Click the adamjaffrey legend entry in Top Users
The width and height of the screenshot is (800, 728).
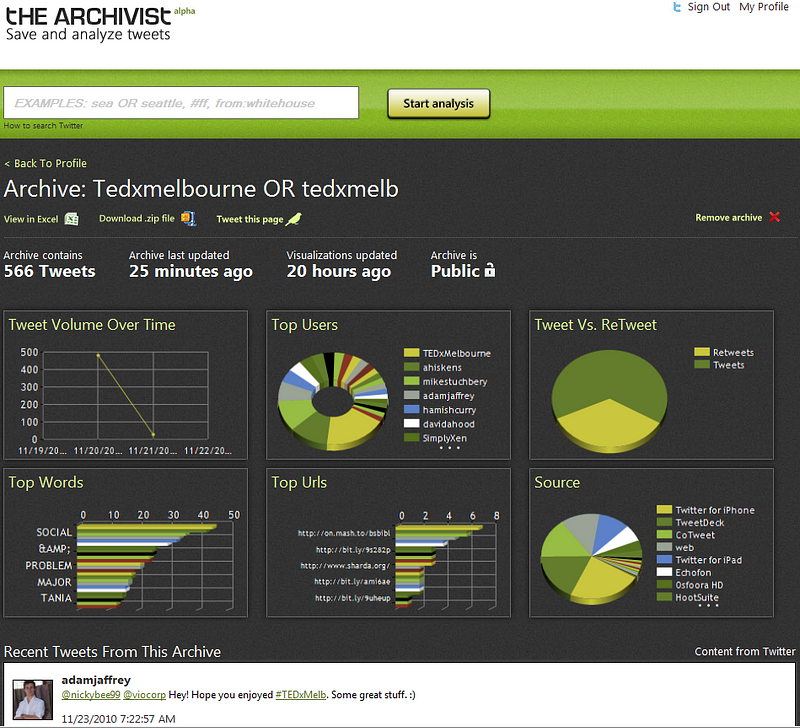pyautogui.click(x=448, y=395)
